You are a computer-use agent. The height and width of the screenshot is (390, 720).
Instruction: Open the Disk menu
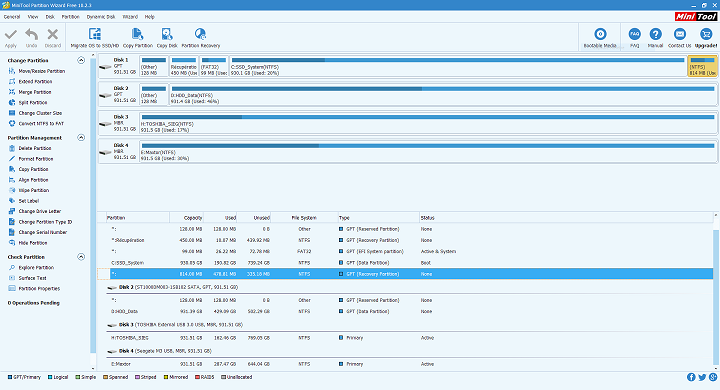click(50, 17)
